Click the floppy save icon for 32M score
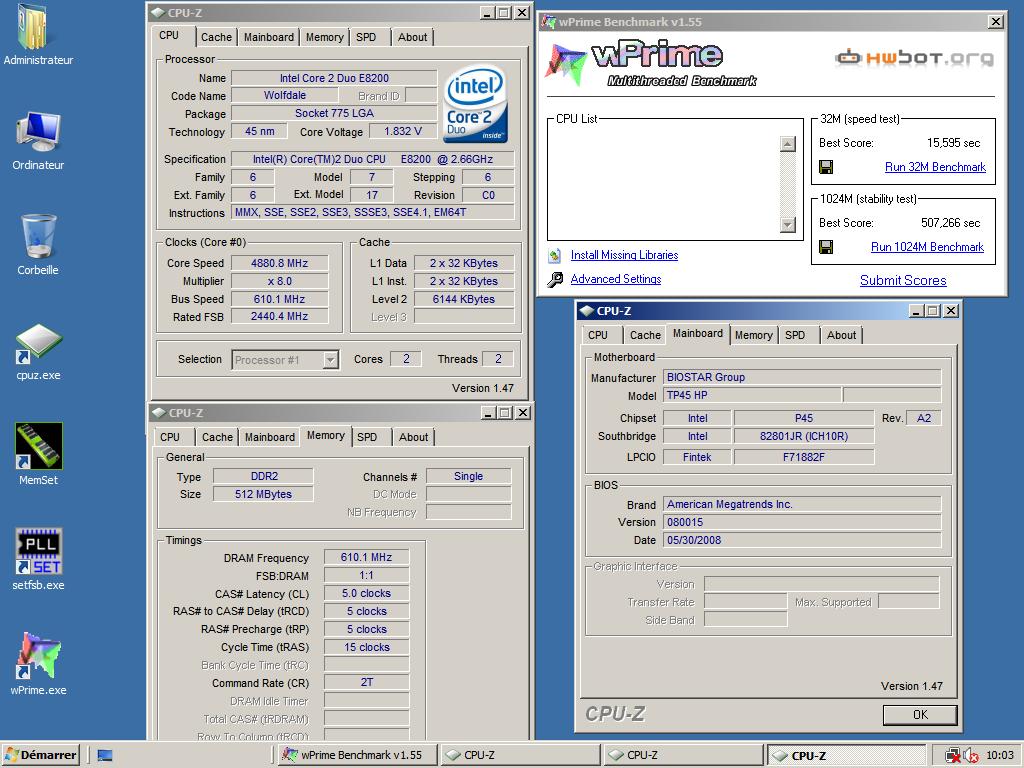The image size is (1024, 768). [x=825, y=167]
